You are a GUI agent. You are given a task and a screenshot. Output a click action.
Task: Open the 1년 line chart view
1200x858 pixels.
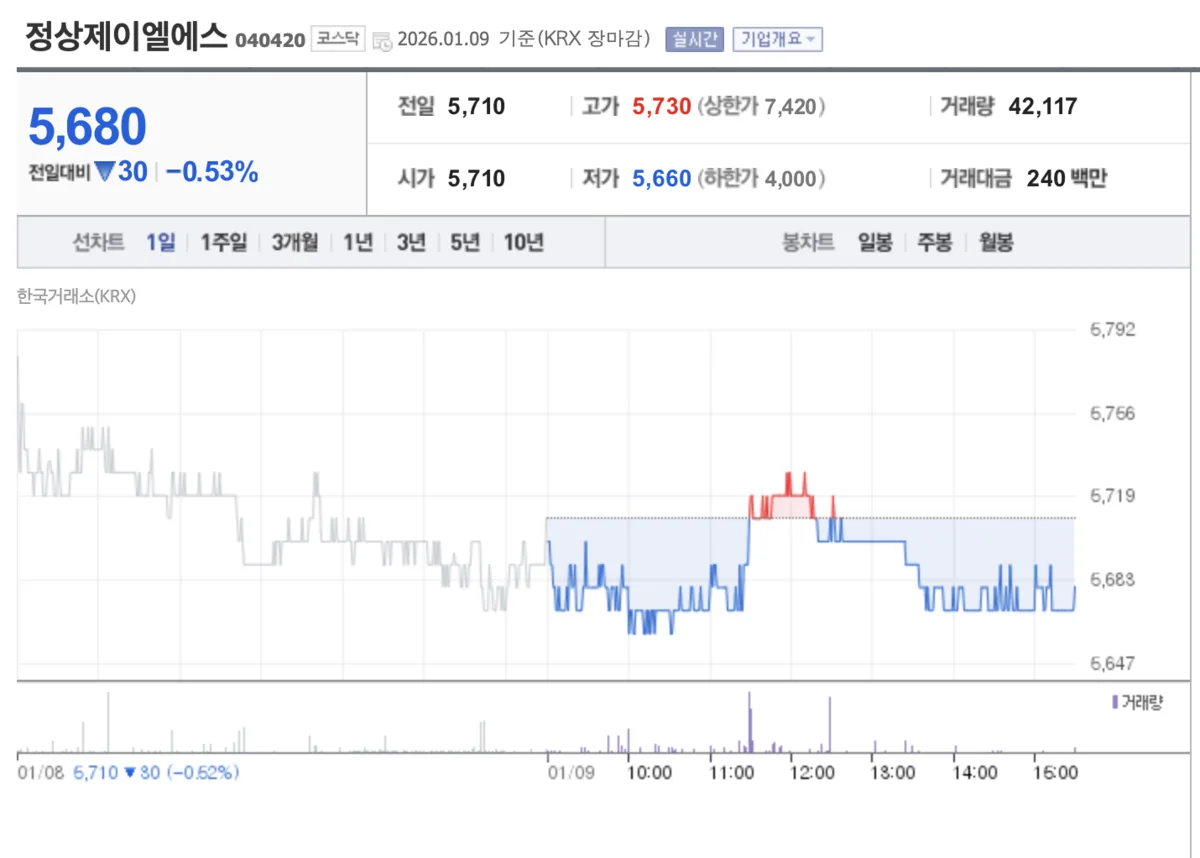[357, 242]
